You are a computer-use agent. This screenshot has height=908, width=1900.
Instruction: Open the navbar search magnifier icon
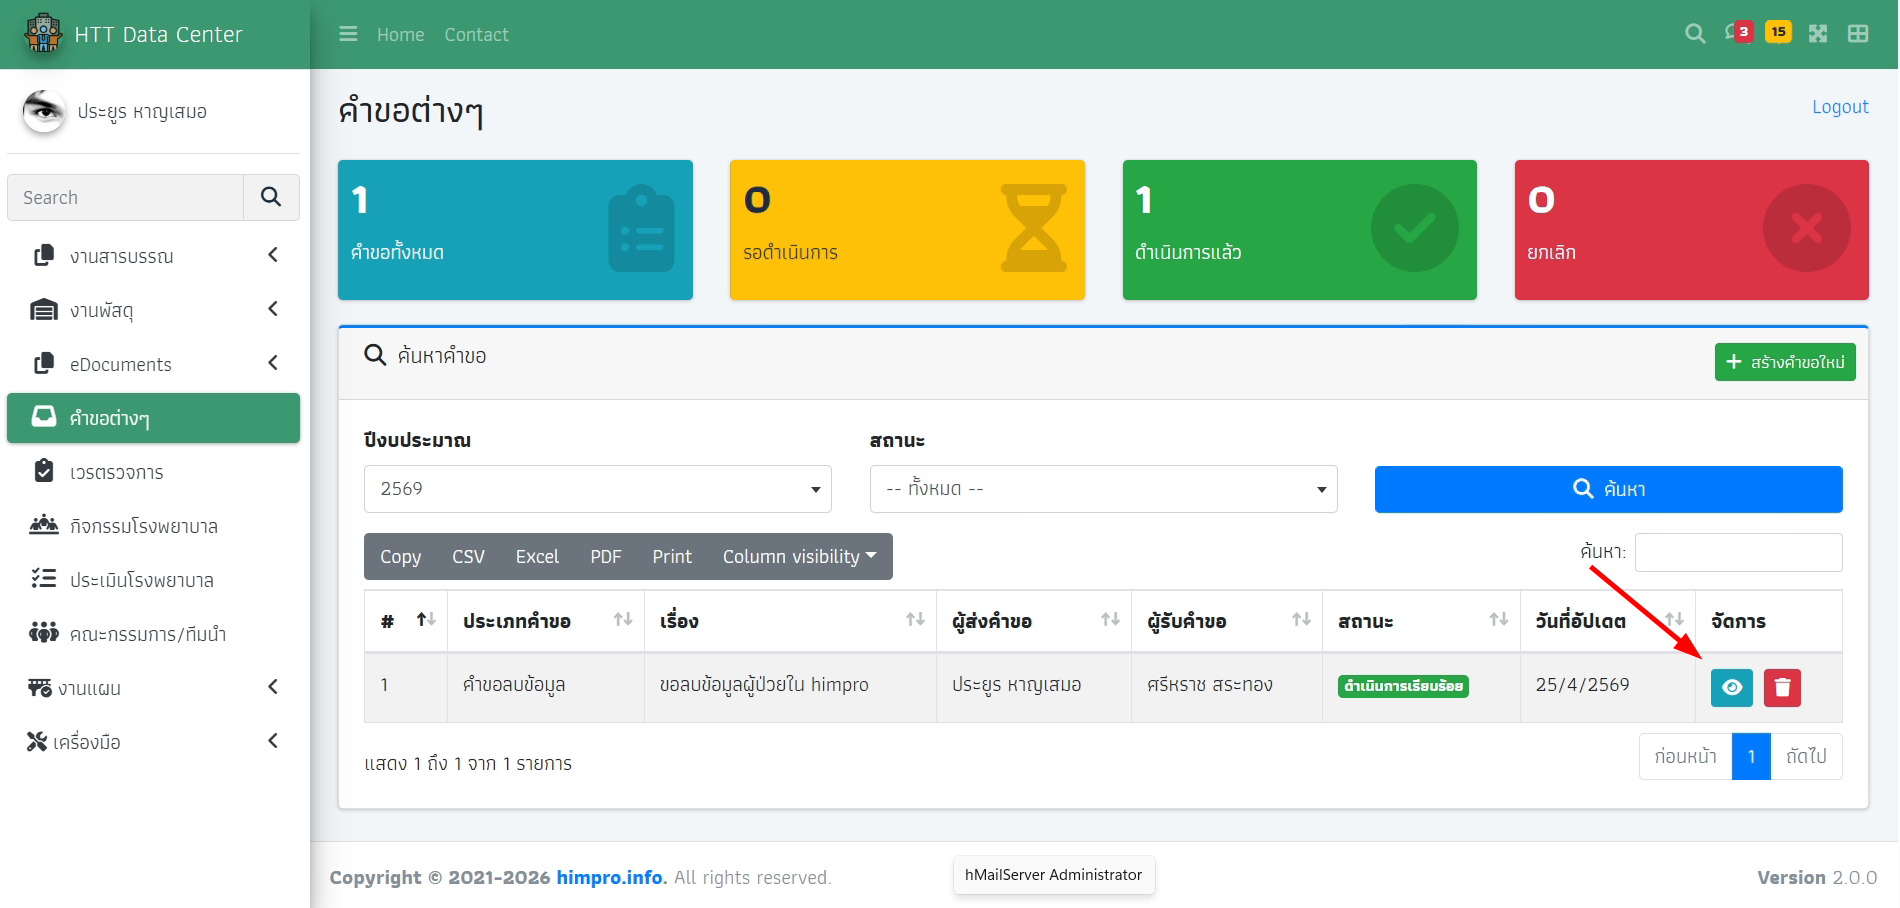pos(1695,34)
